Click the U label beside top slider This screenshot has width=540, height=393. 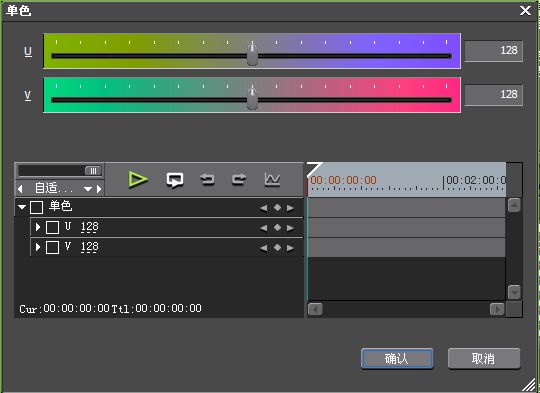pyautogui.click(x=28, y=52)
